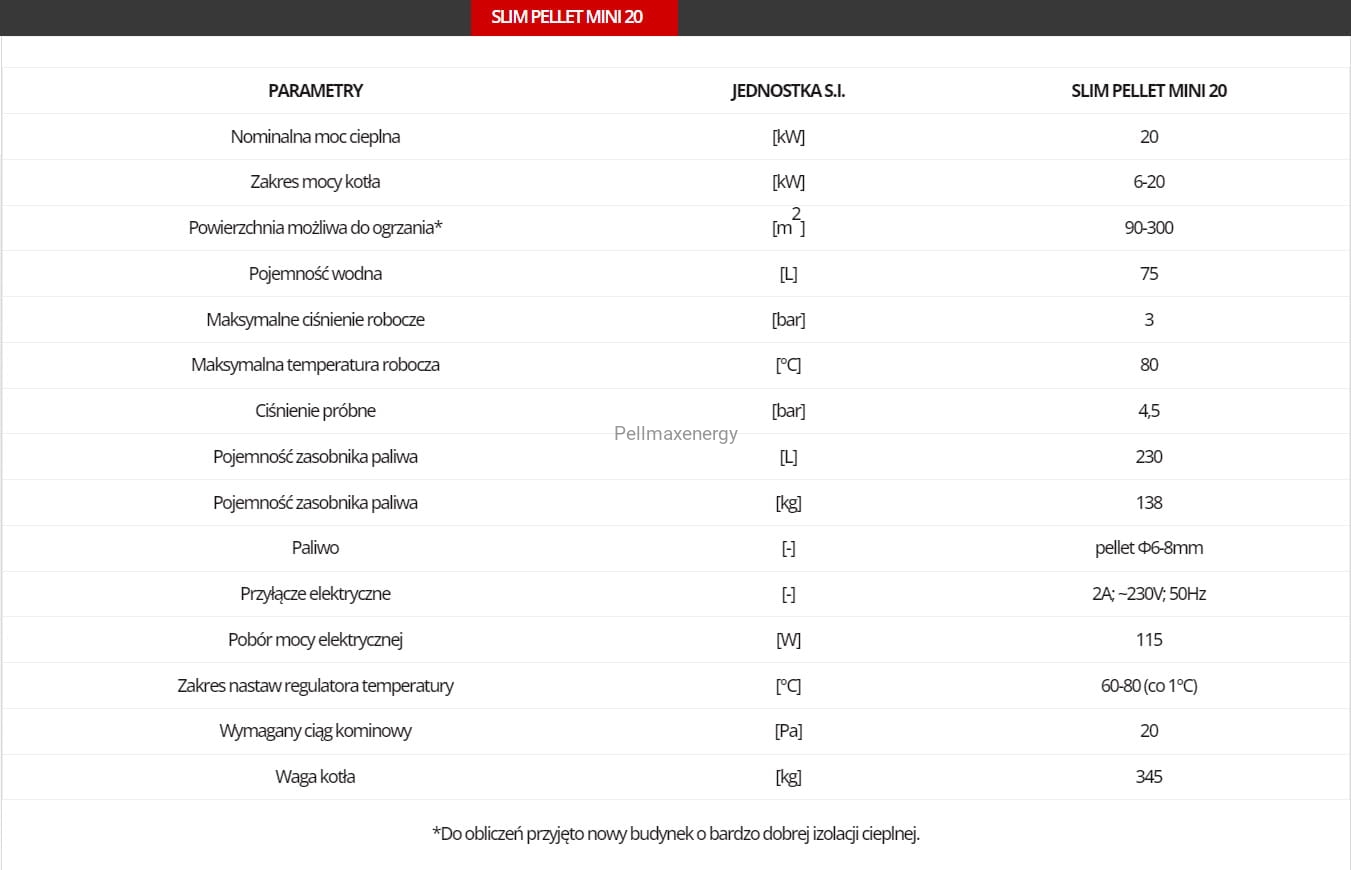Click the 115 power consumption value
1351x870 pixels.
(x=1149, y=640)
